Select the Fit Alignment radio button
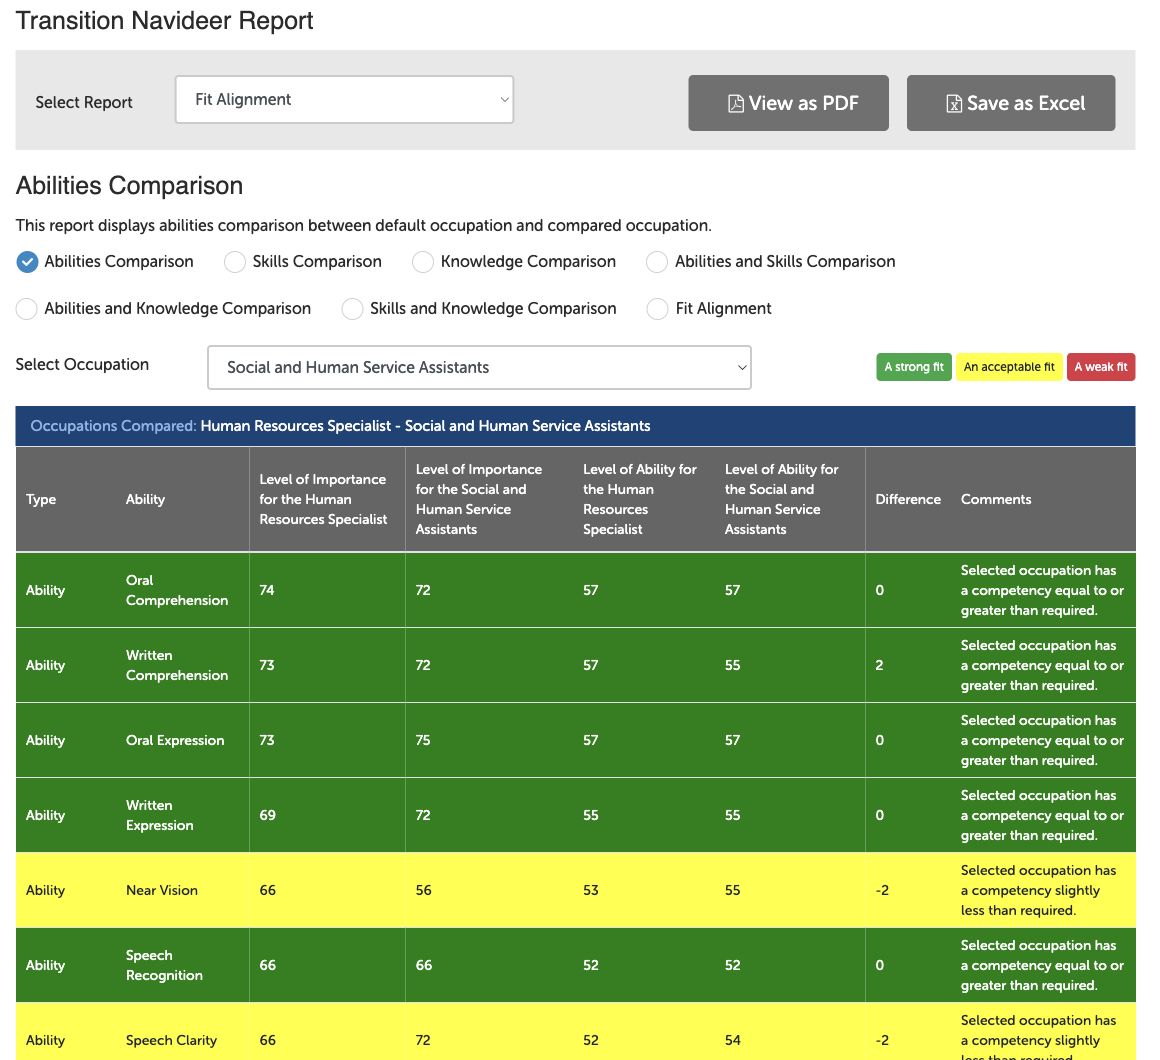The width and height of the screenshot is (1160, 1060). click(657, 308)
